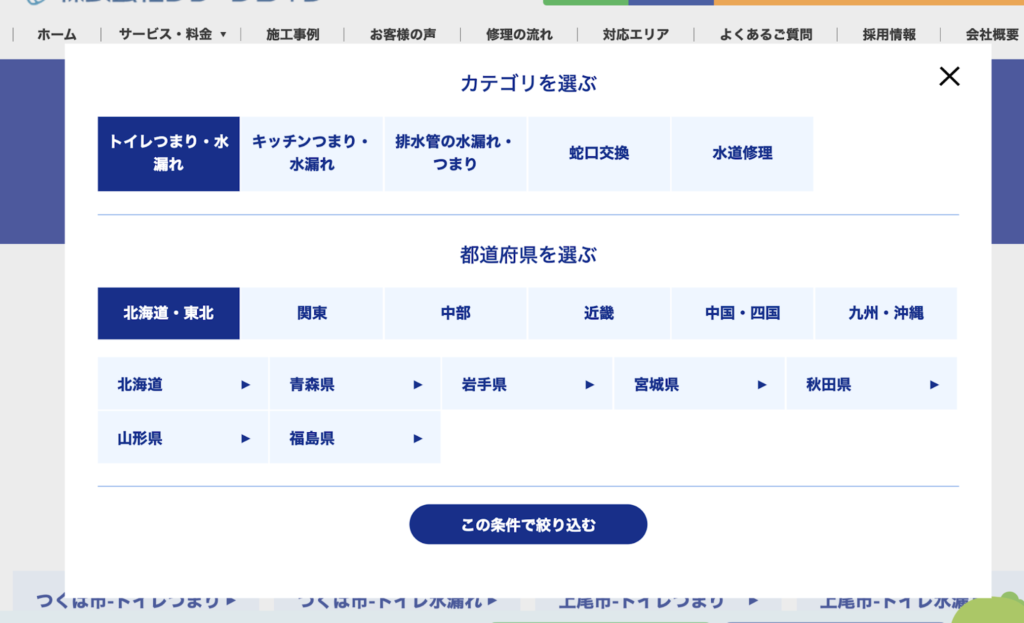Click the arrow icon next to 岩手県
This screenshot has height=623, width=1024.
590,384
